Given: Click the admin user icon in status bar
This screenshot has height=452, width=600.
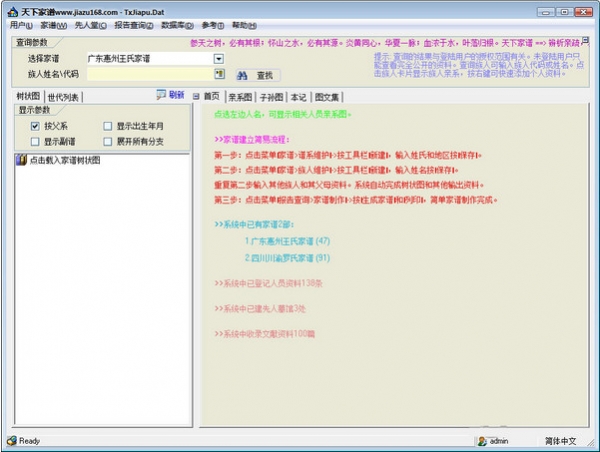Looking at the screenshot, I should (481, 440).
